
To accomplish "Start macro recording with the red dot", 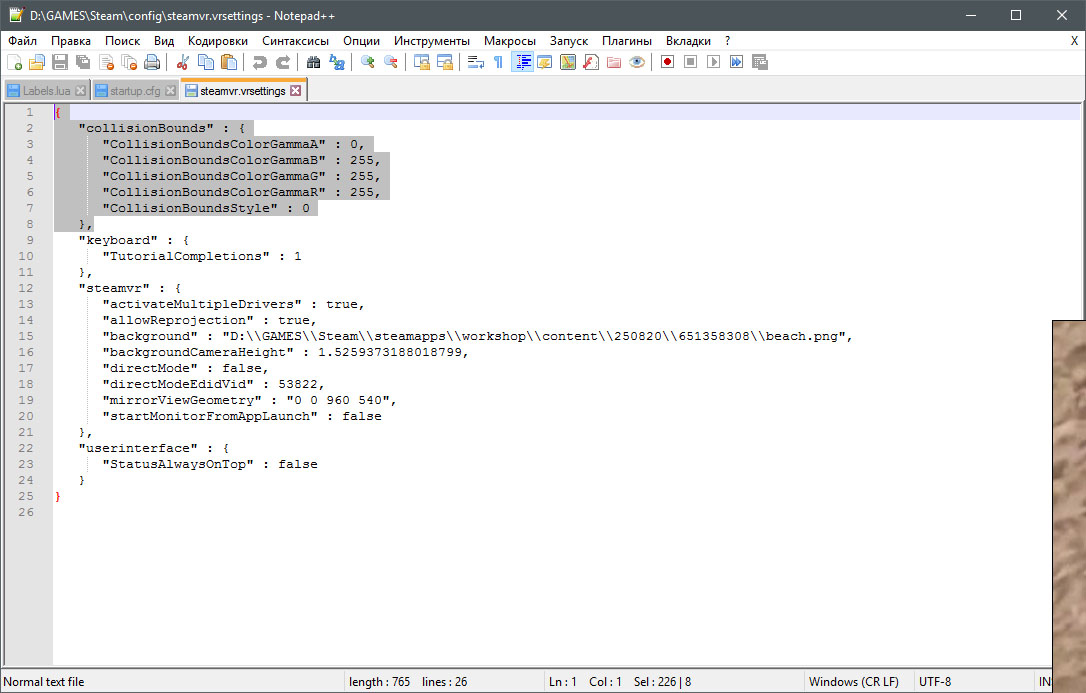I will pos(668,62).
